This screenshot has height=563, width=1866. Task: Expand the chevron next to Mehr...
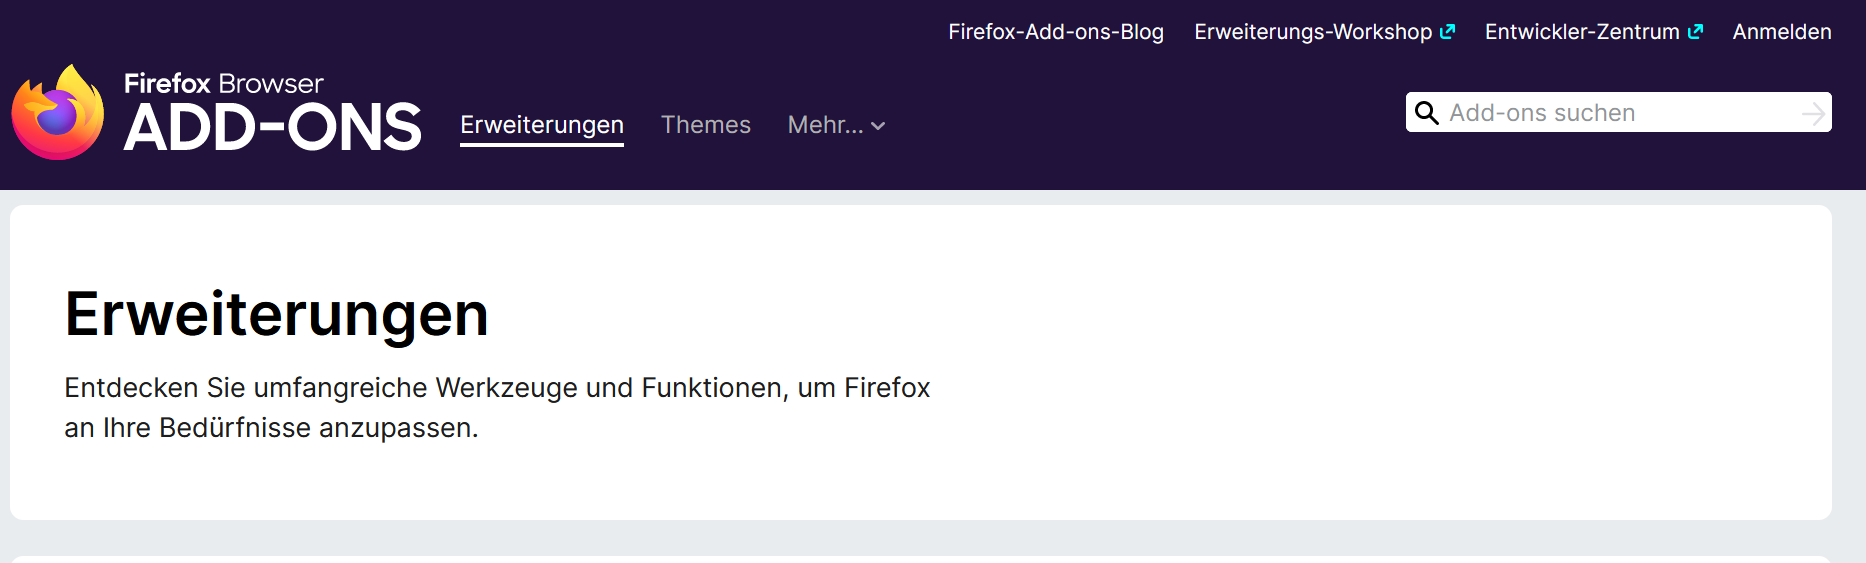(878, 126)
